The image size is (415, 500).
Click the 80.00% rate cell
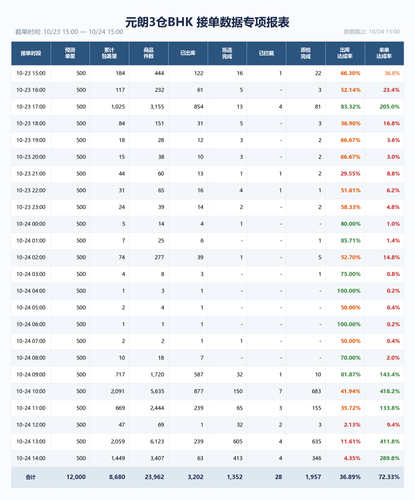(351, 224)
